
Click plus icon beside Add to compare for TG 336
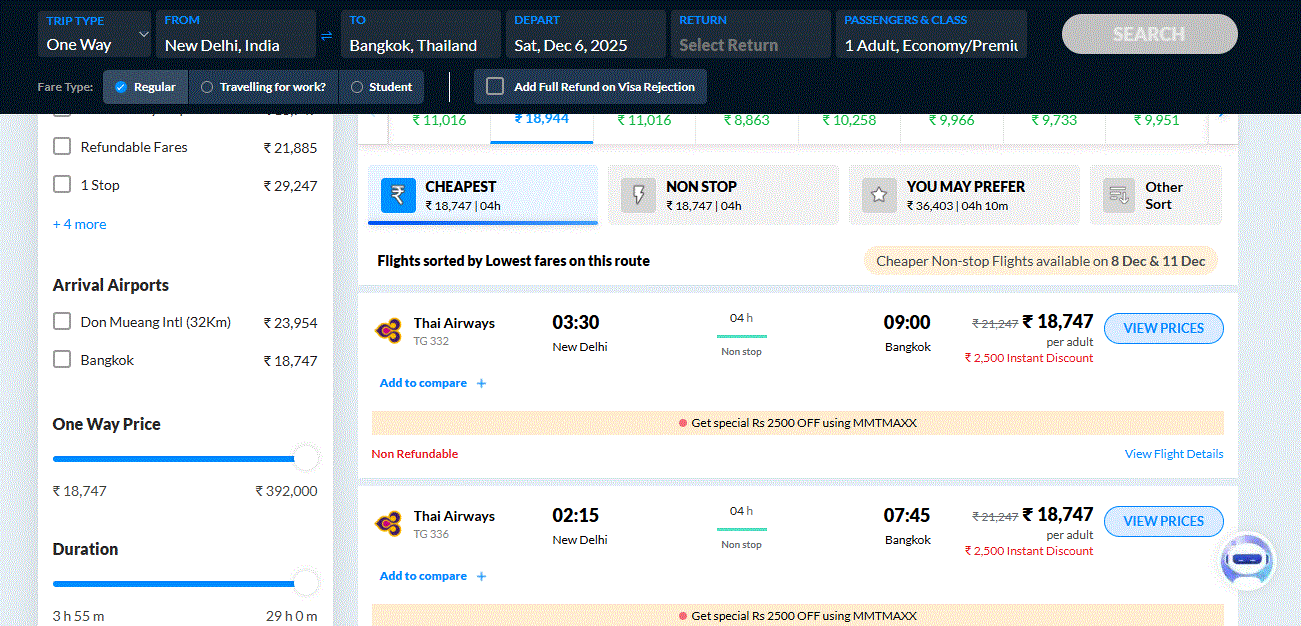[x=481, y=576]
